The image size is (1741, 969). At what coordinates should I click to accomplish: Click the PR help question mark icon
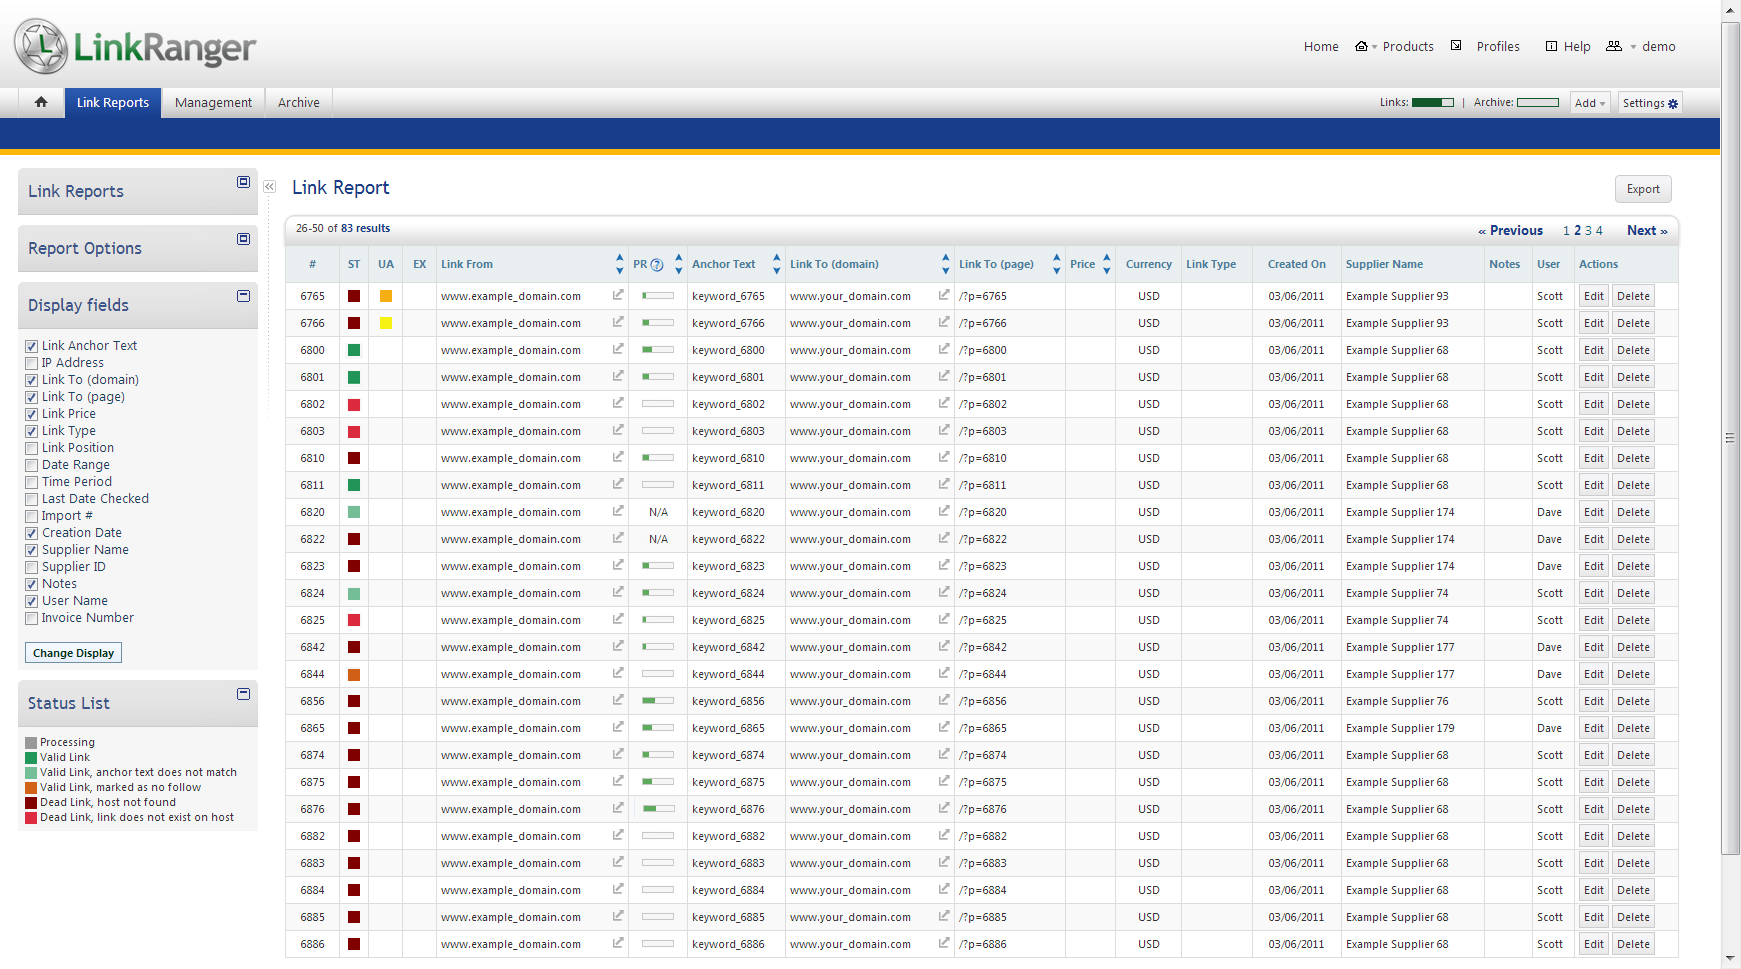pos(657,265)
